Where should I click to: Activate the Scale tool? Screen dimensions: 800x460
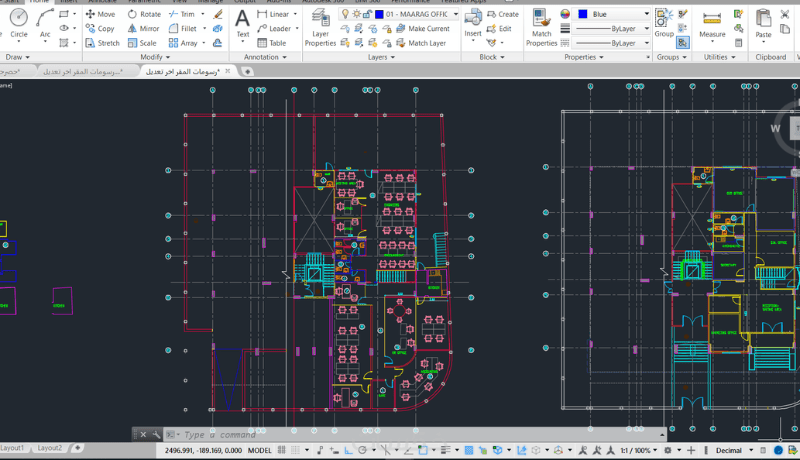point(142,43)
